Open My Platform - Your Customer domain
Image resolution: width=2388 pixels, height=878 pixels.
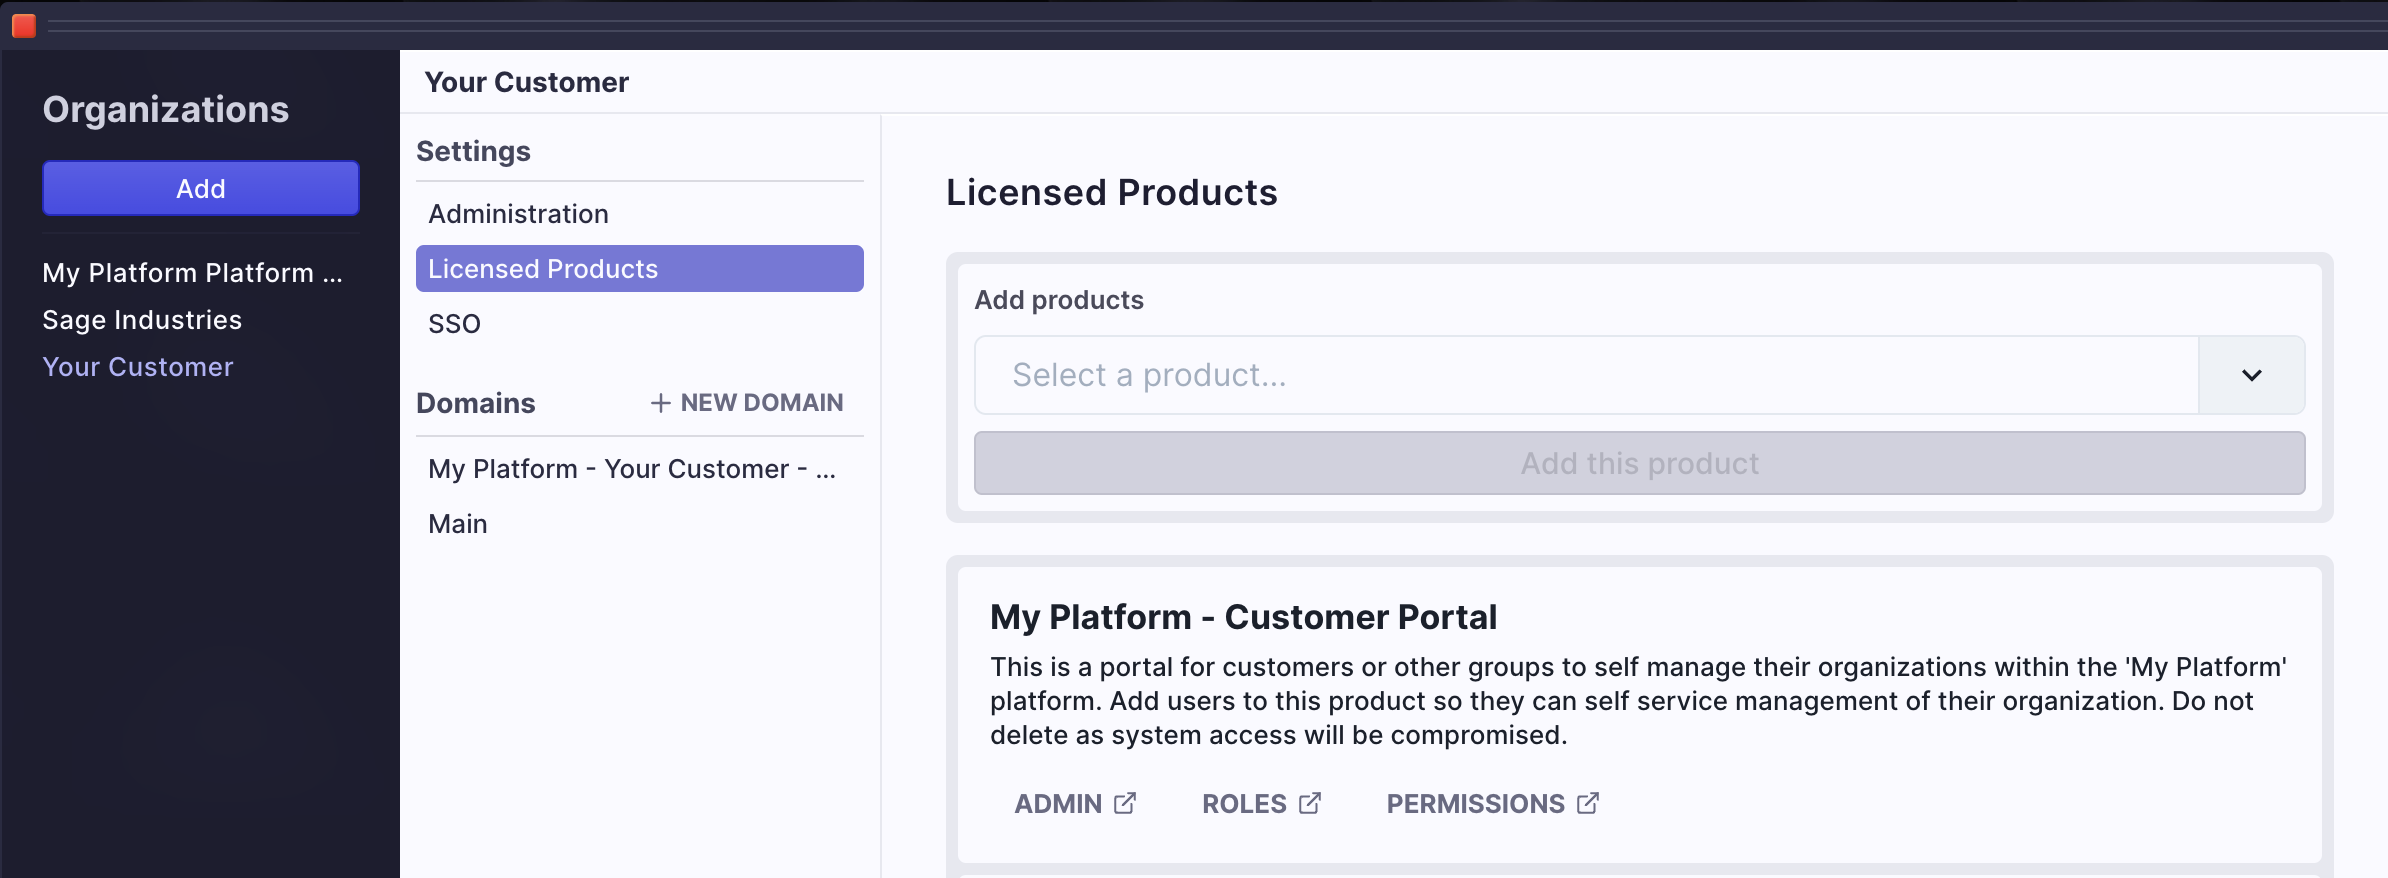coord(631,469)
